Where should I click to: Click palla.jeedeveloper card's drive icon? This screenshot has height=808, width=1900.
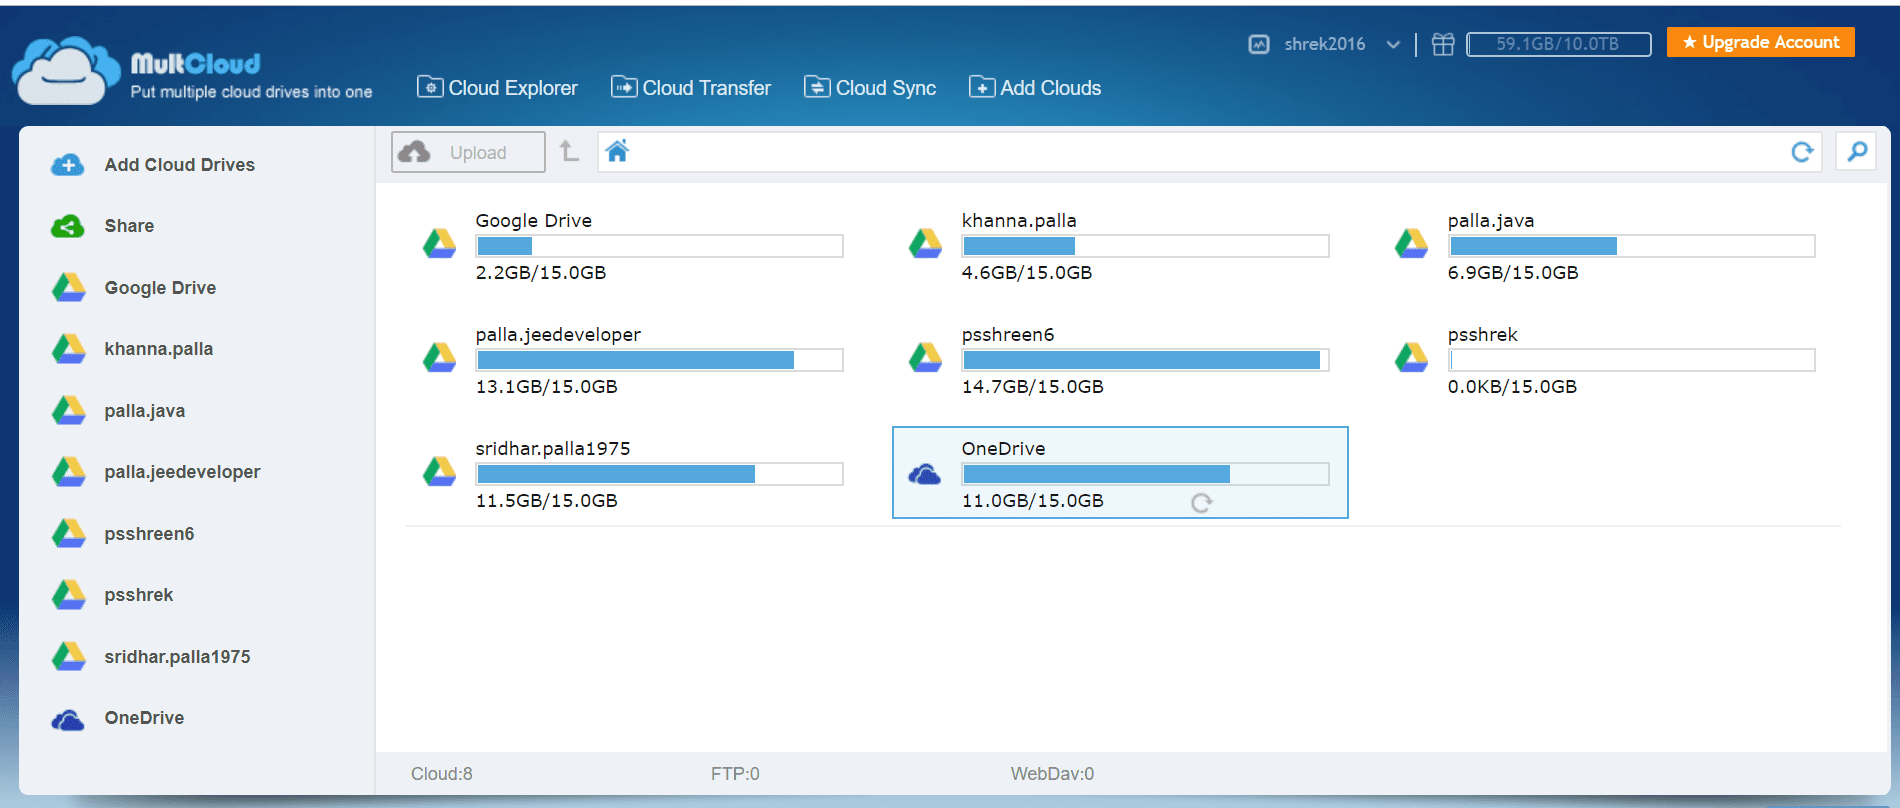(439, 357)
